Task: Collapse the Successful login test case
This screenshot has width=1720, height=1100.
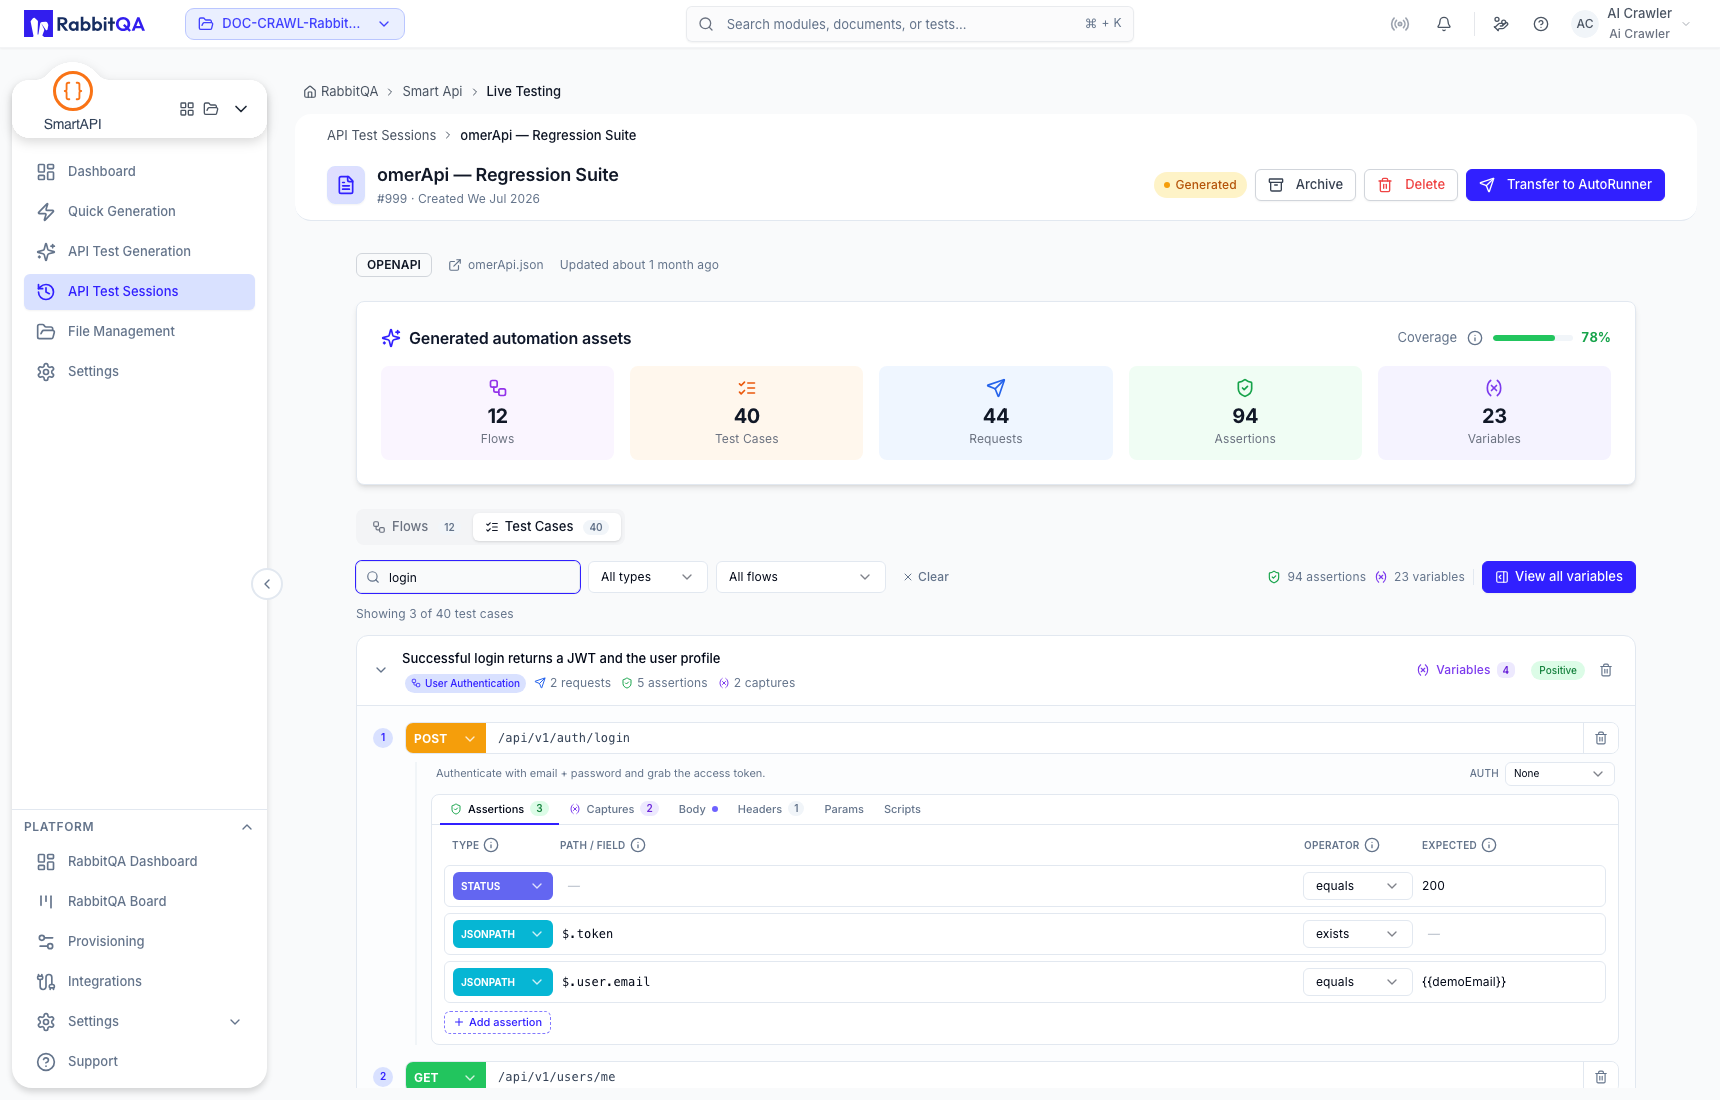Action: pyautogui.click(x=381, y=670)
